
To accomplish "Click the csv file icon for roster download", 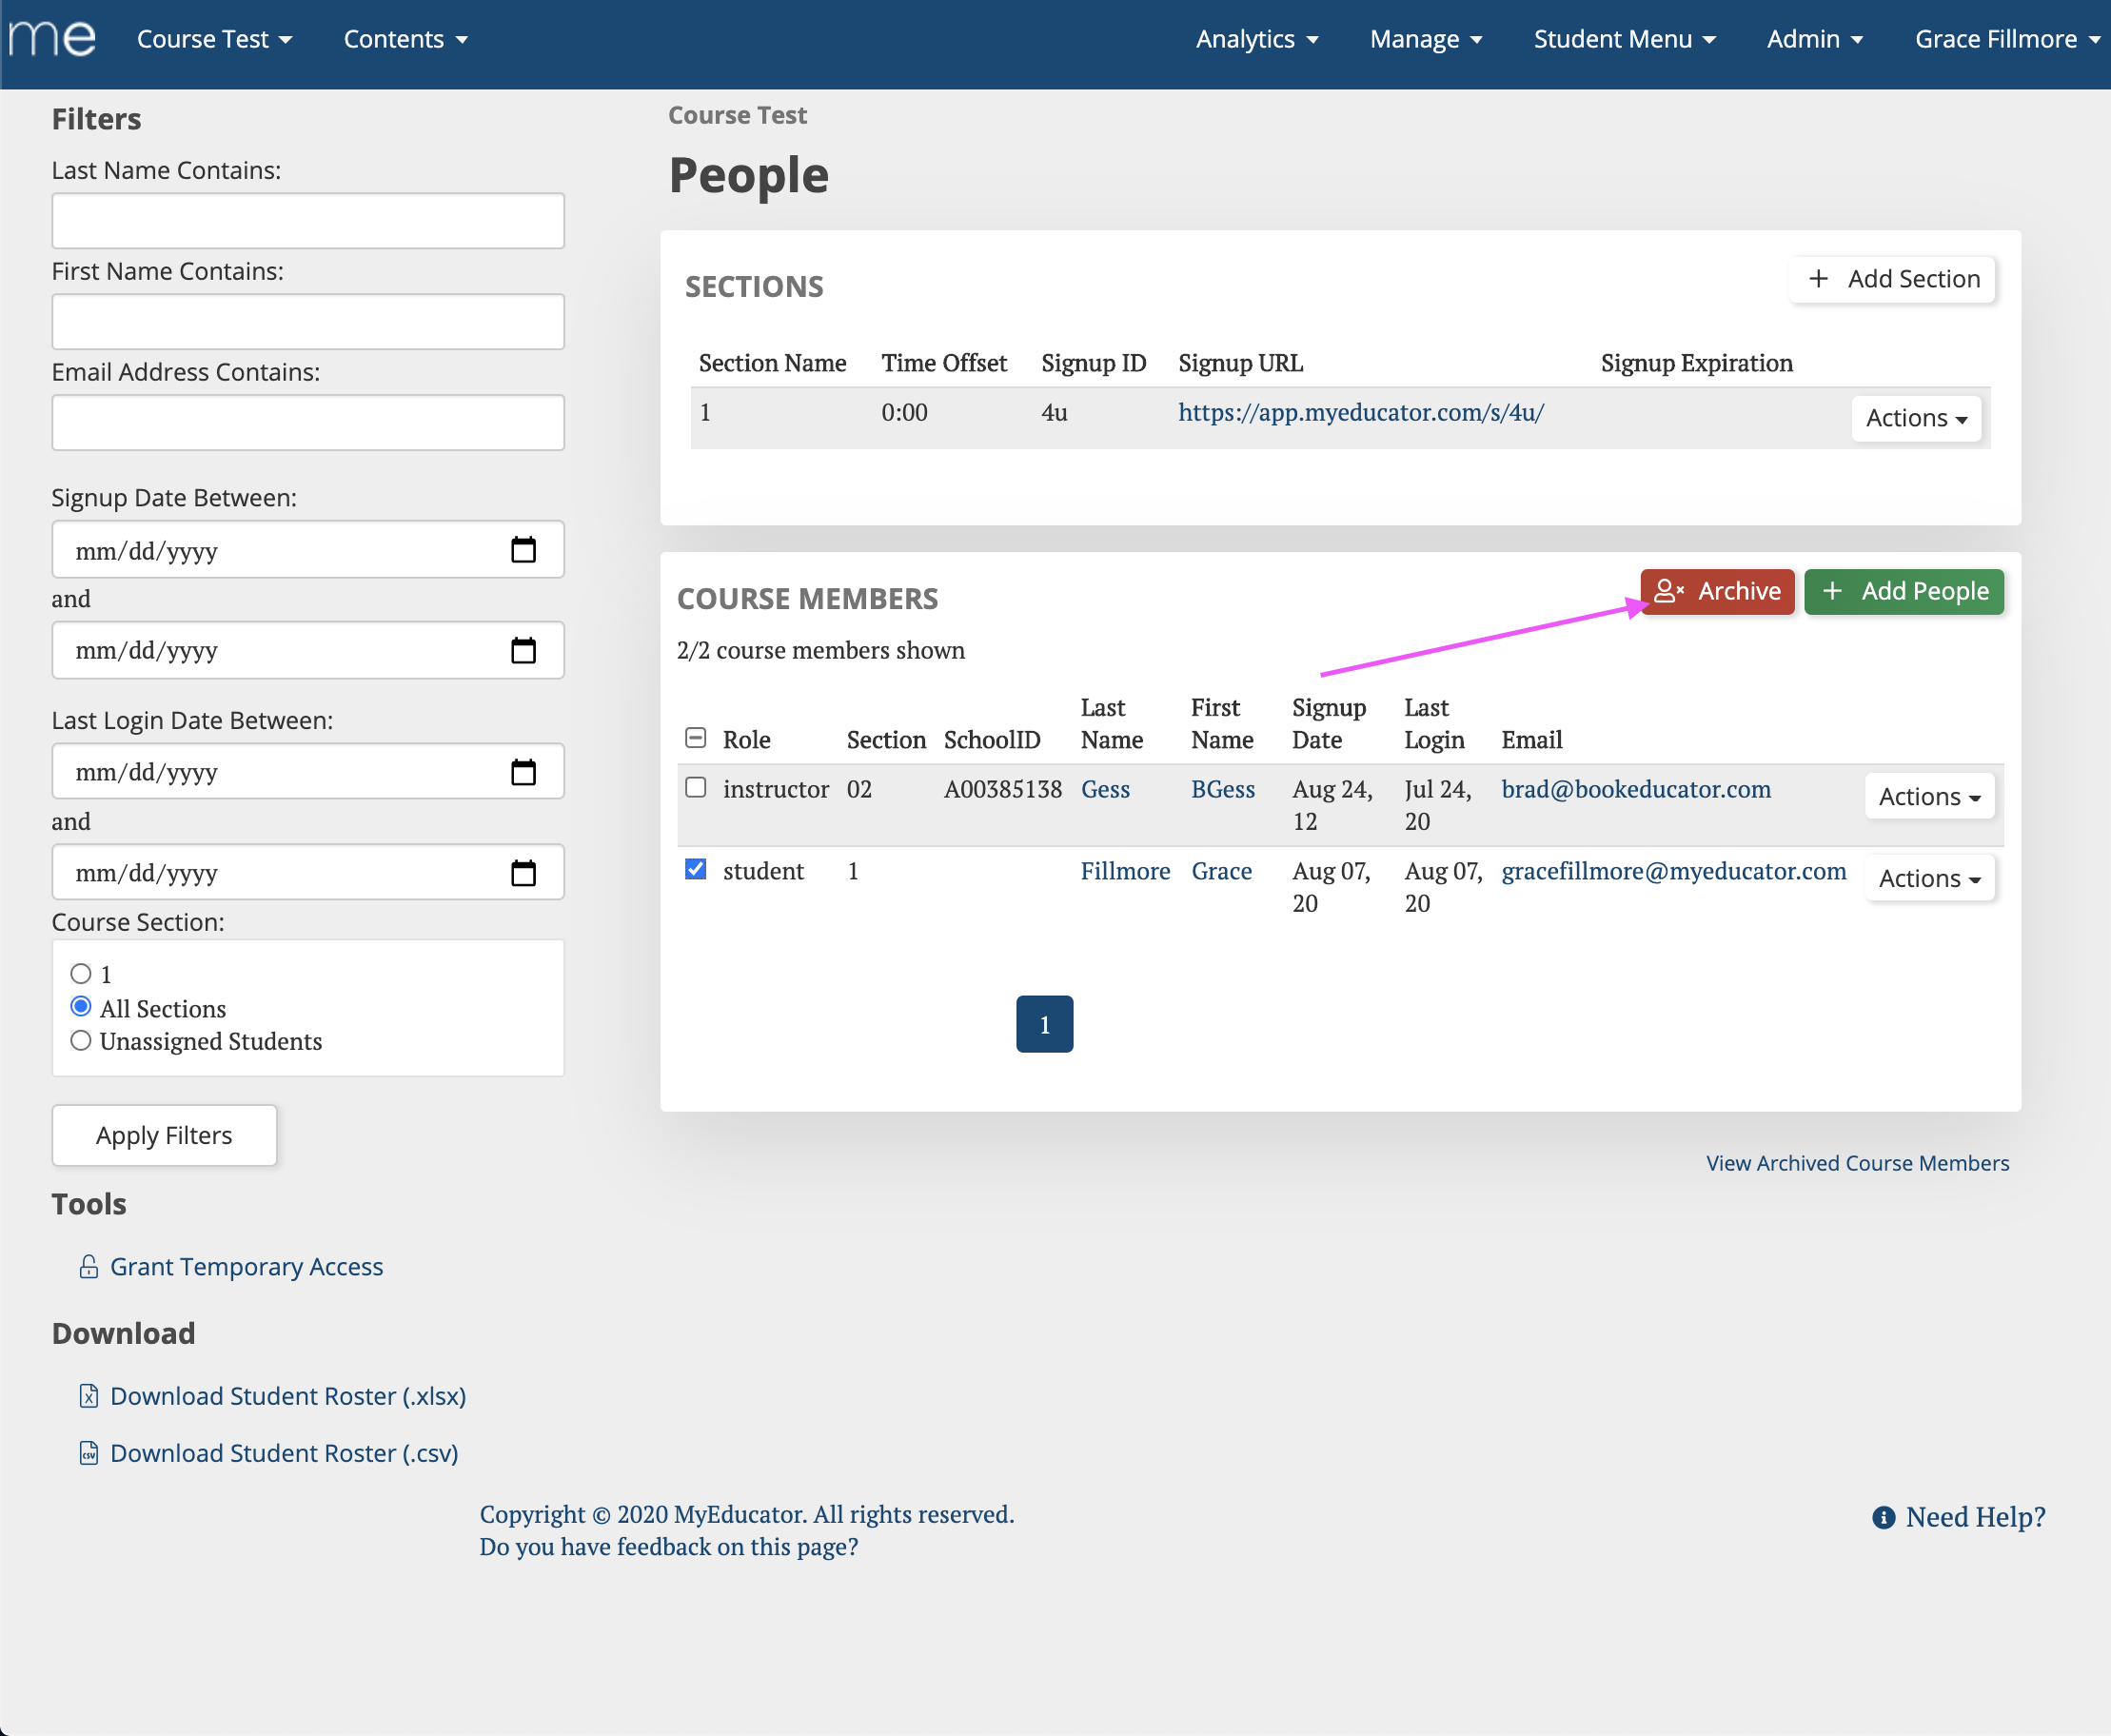I will coord(89,1453).
